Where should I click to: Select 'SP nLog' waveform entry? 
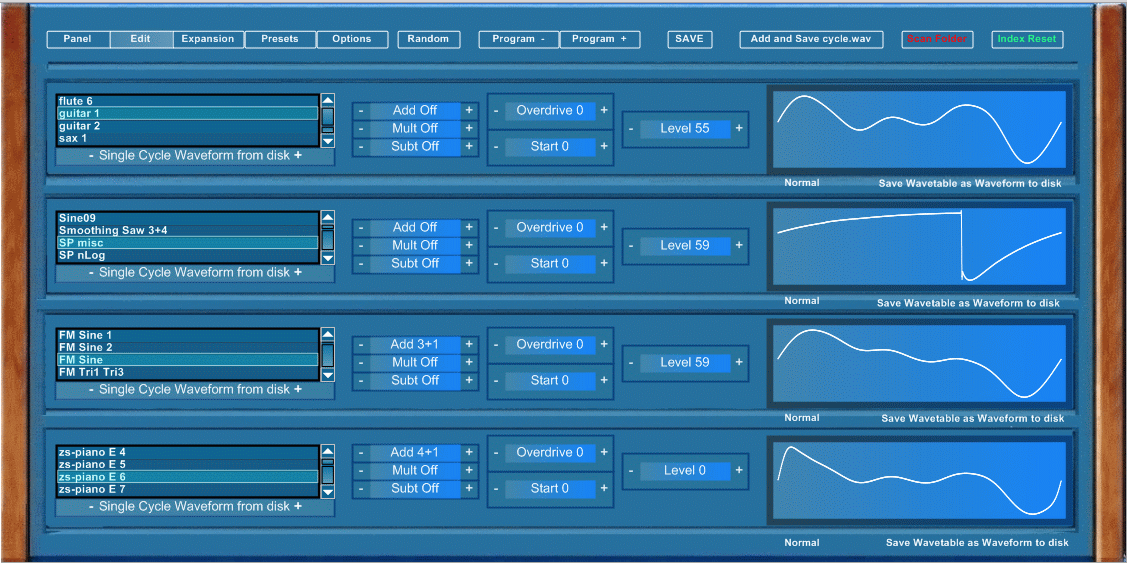point(188,255)
